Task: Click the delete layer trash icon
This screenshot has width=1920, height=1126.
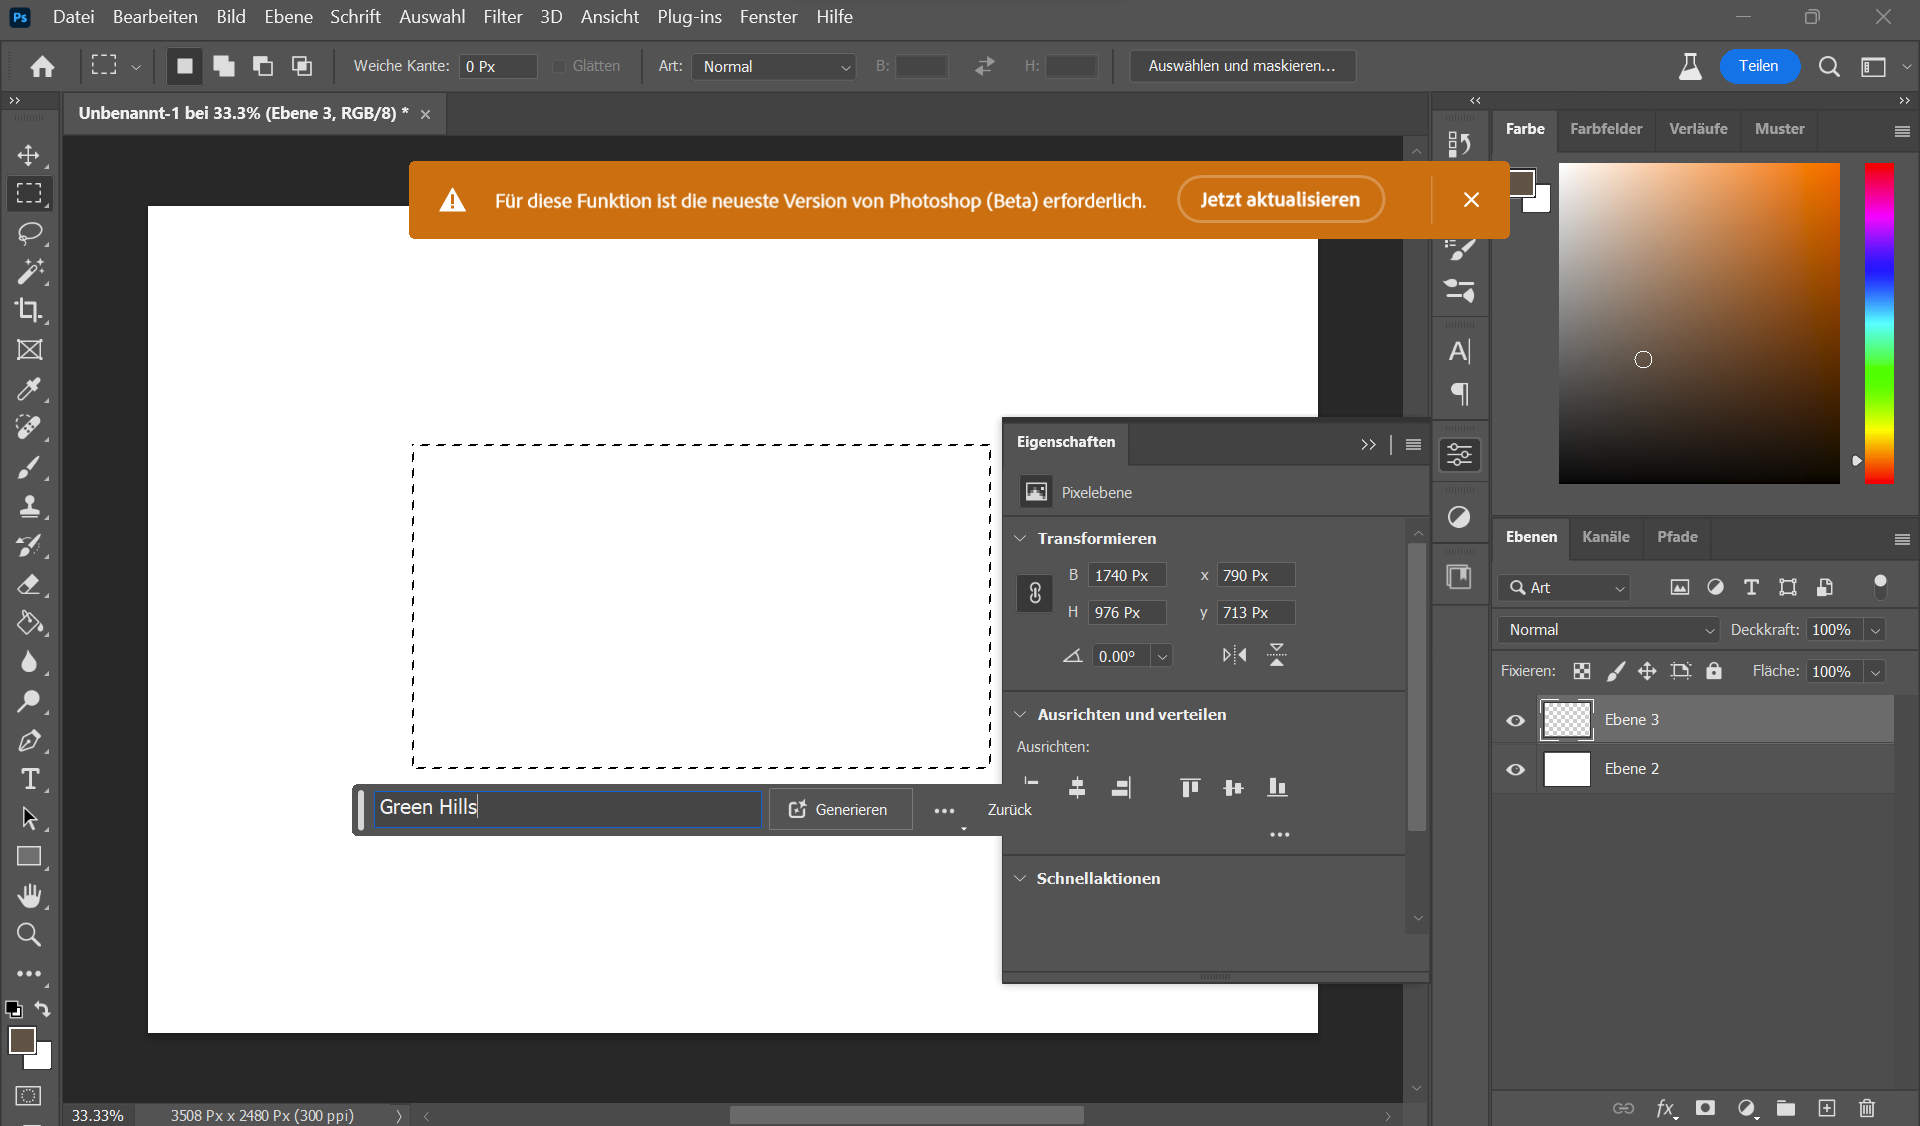Action: point(1866,1108)
